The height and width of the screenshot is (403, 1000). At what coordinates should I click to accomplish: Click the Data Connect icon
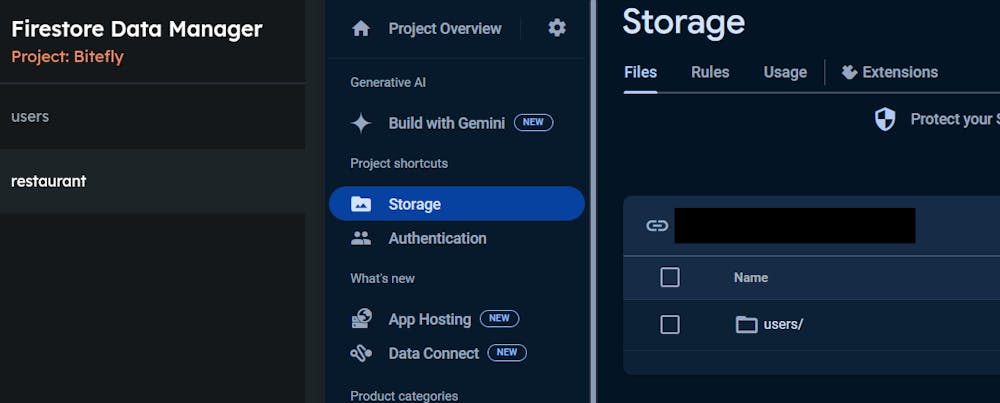point(361,353)
